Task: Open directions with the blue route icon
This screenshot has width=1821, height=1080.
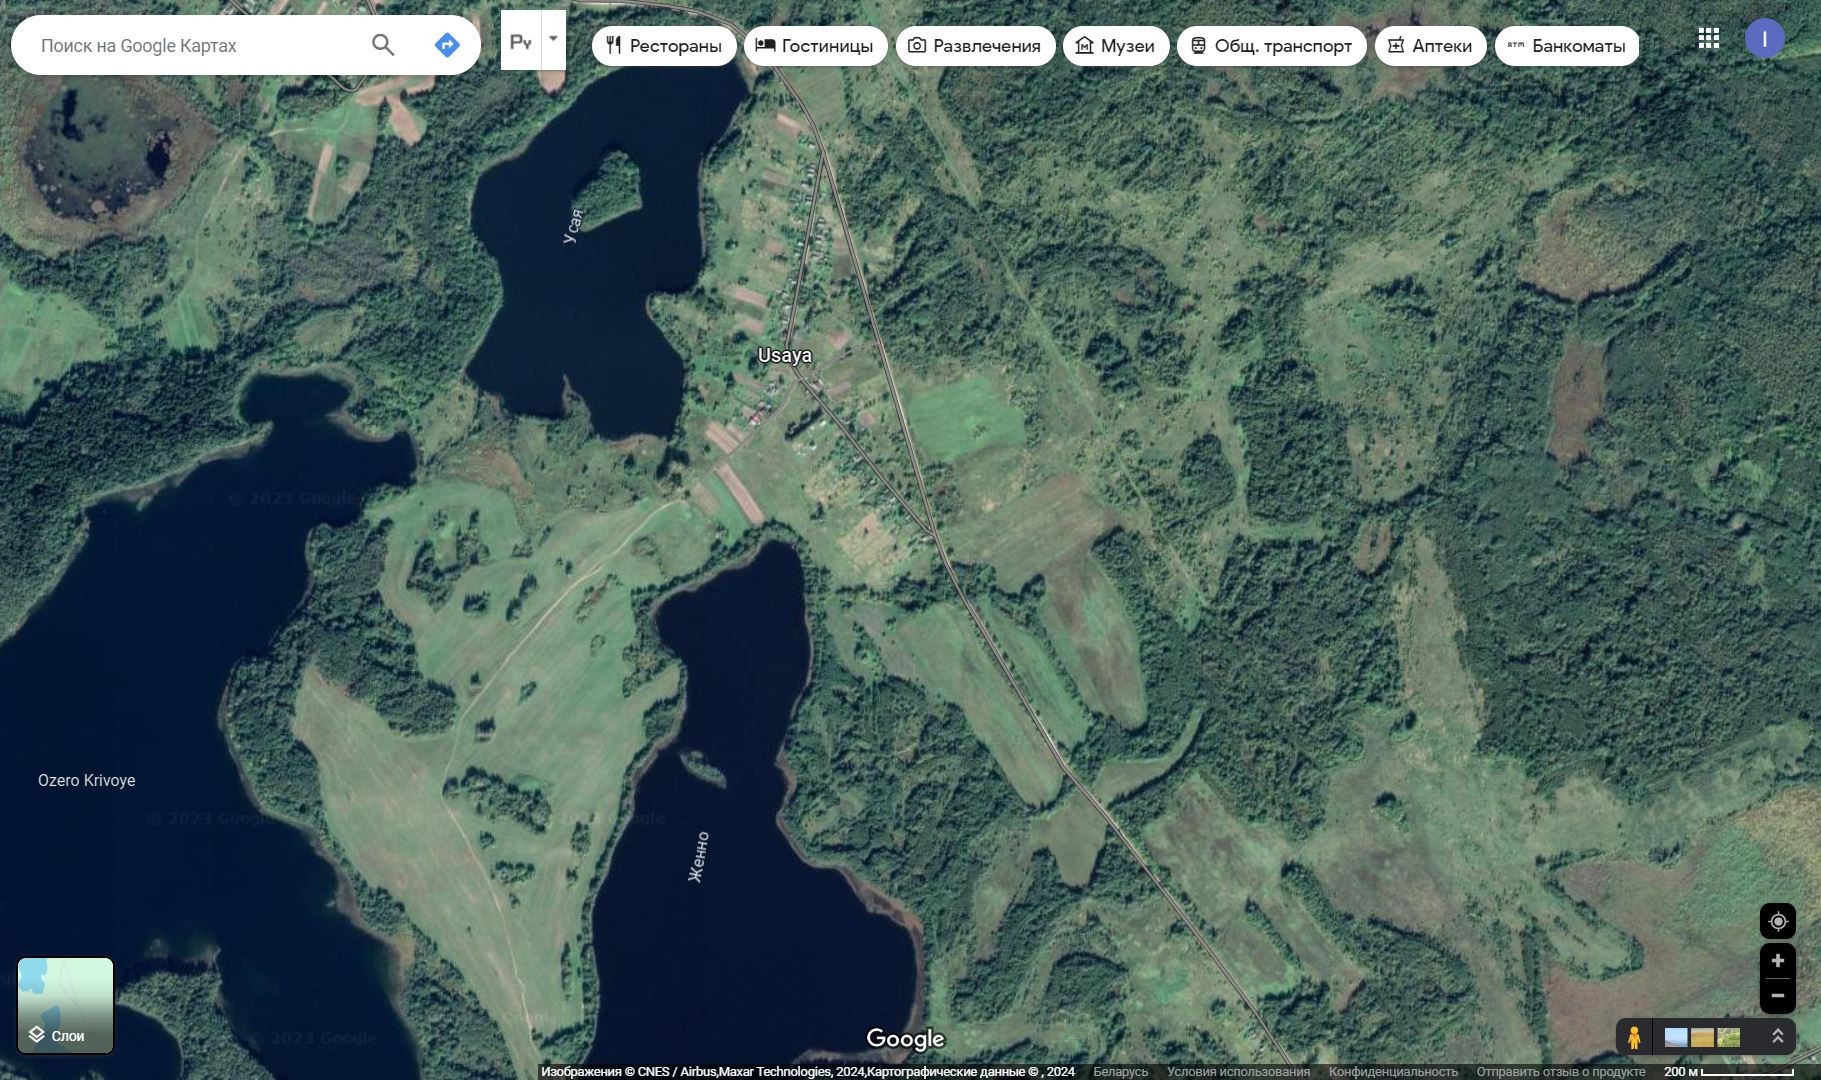Action: [x=447, y=45]
